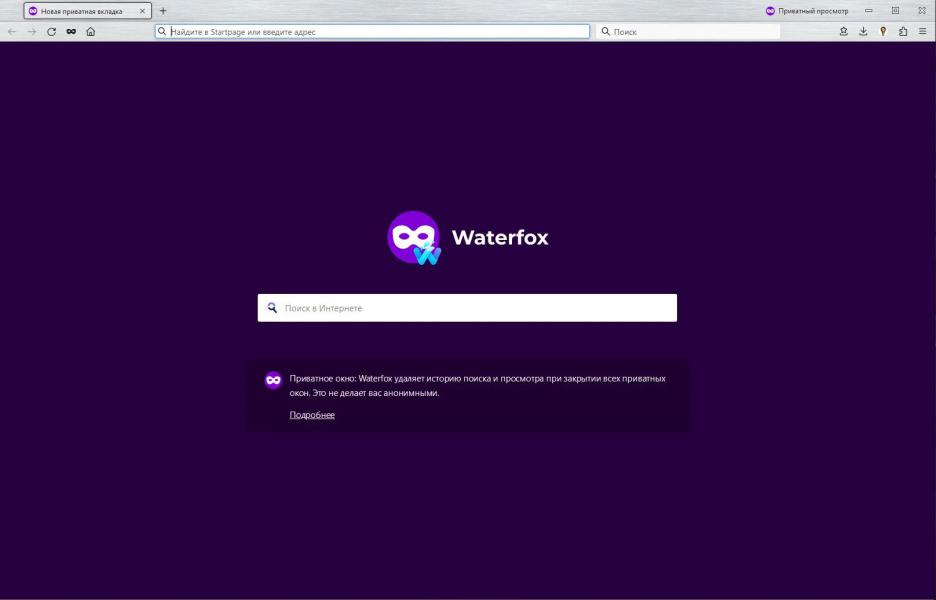Viewport: 936px width, 600px height.
Task: Click the magnifier icon in toolbar search box
Action: [605, 32]
